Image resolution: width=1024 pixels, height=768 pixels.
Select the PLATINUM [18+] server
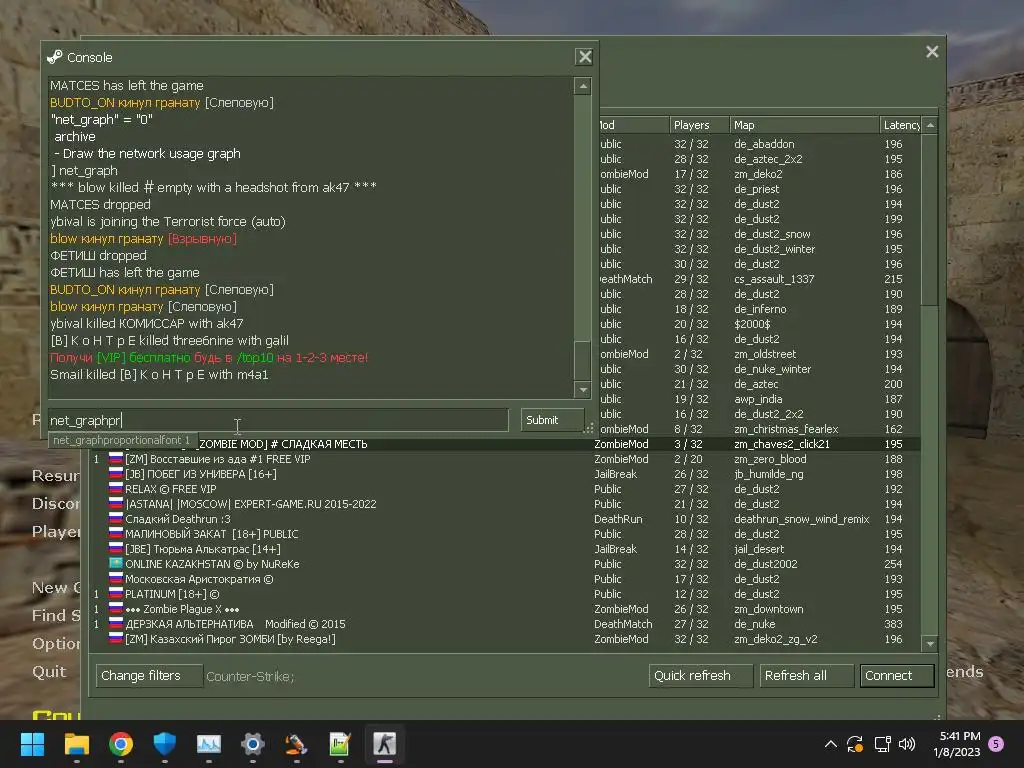pos(506,594)
